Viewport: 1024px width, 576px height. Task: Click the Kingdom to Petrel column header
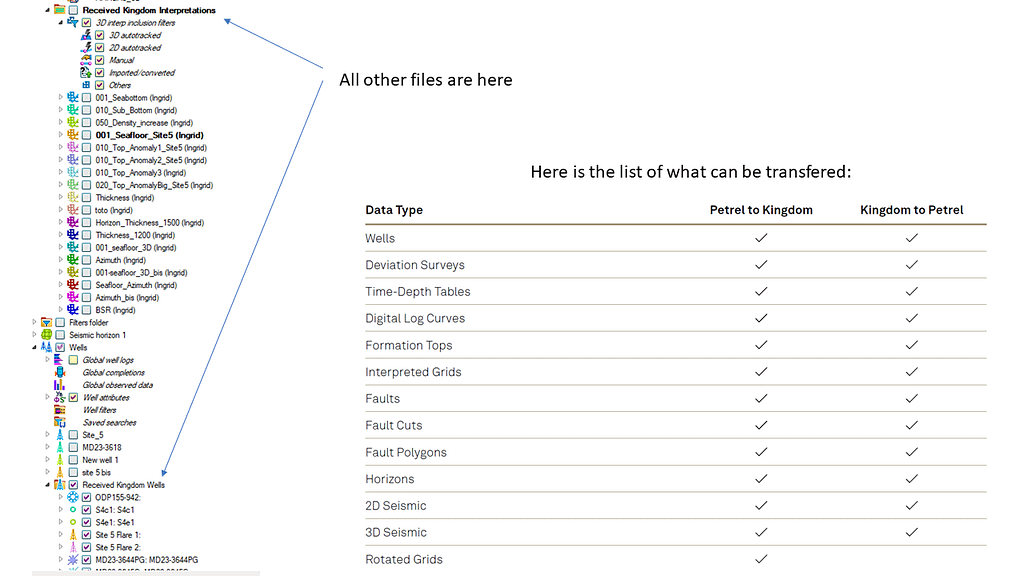[x=911, y=210]
